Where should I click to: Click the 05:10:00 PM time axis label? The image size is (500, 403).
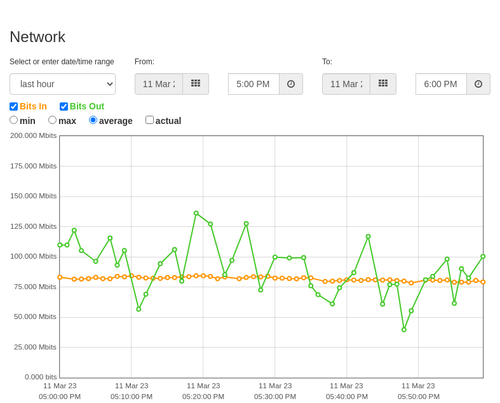click(131, 397)
